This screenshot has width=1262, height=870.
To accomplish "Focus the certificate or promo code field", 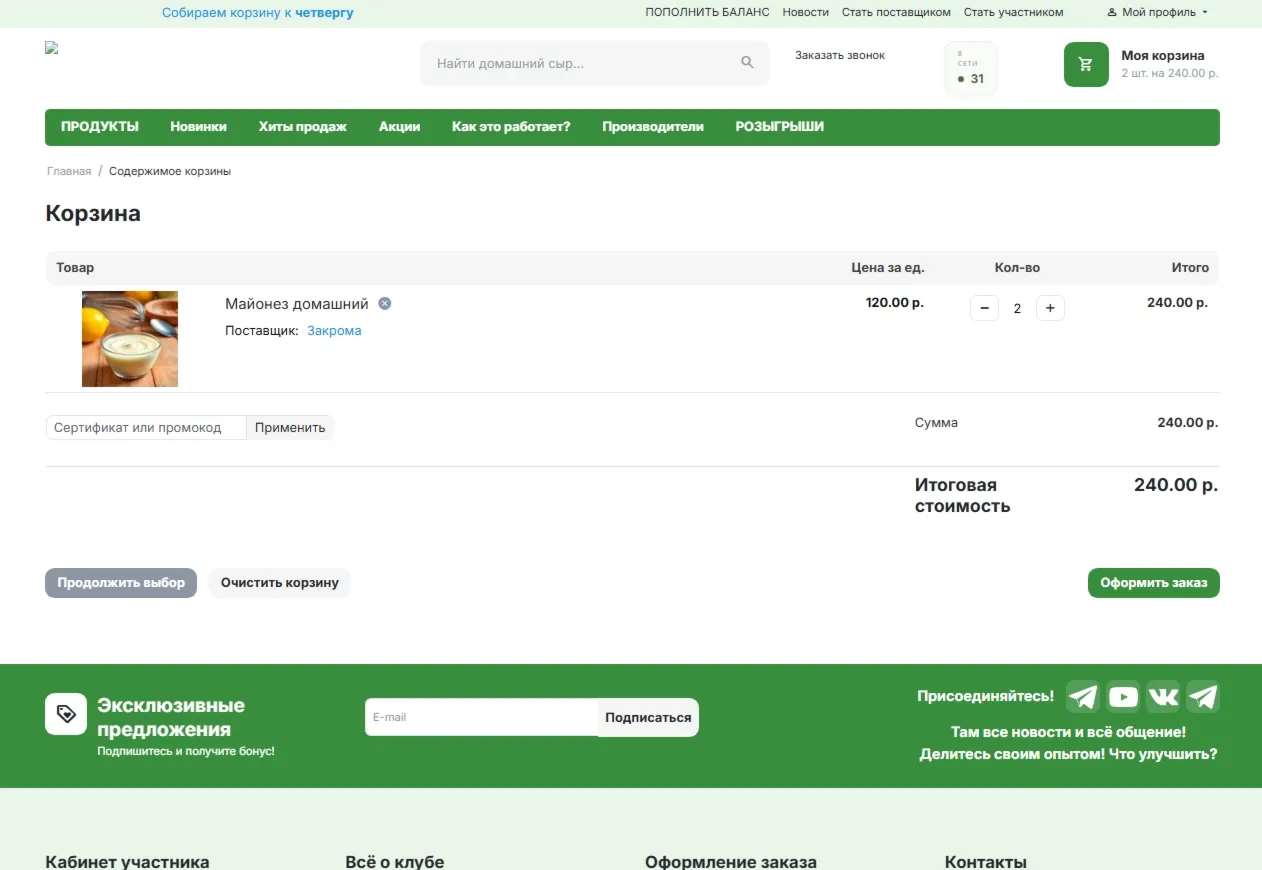I will coord(146,427).
